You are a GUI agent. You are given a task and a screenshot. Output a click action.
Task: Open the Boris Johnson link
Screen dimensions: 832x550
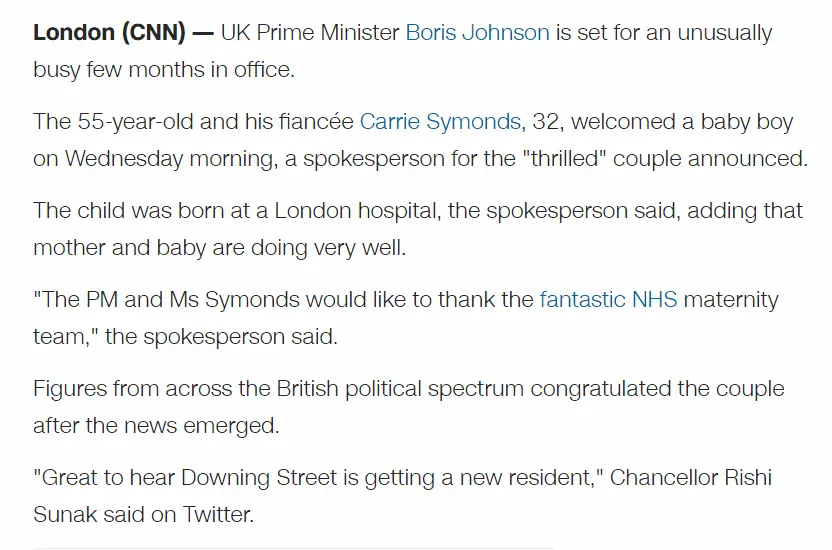[477, 32]
